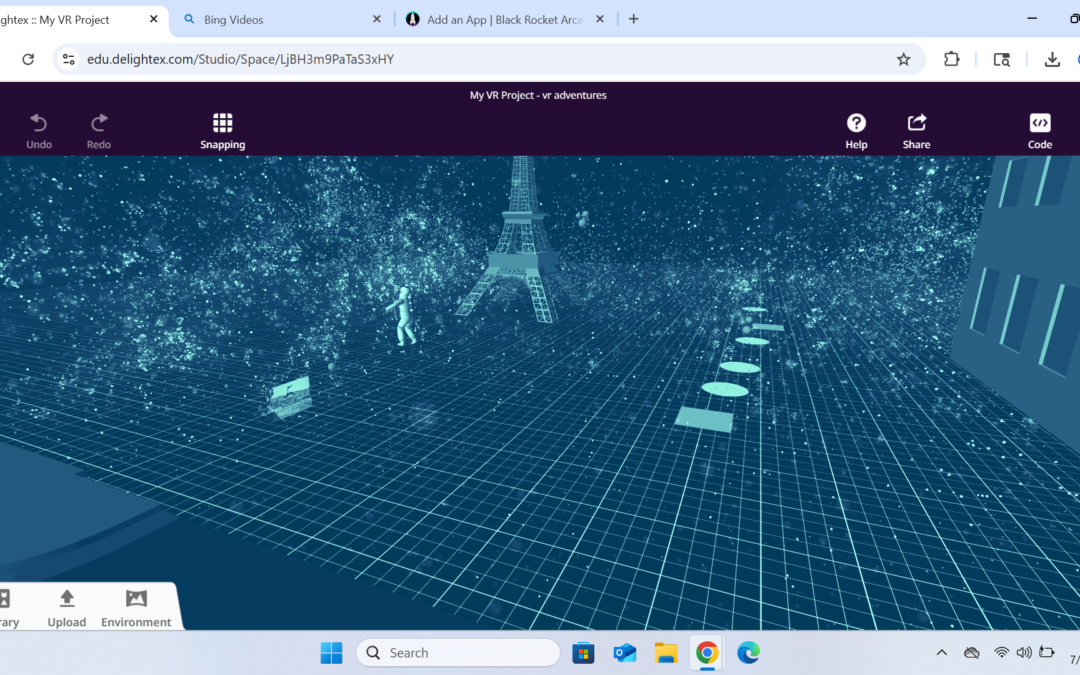This screenshot has height=675, width=1080.
Task: Open OneDrive status in tray
Action: [x=972, y=652]
